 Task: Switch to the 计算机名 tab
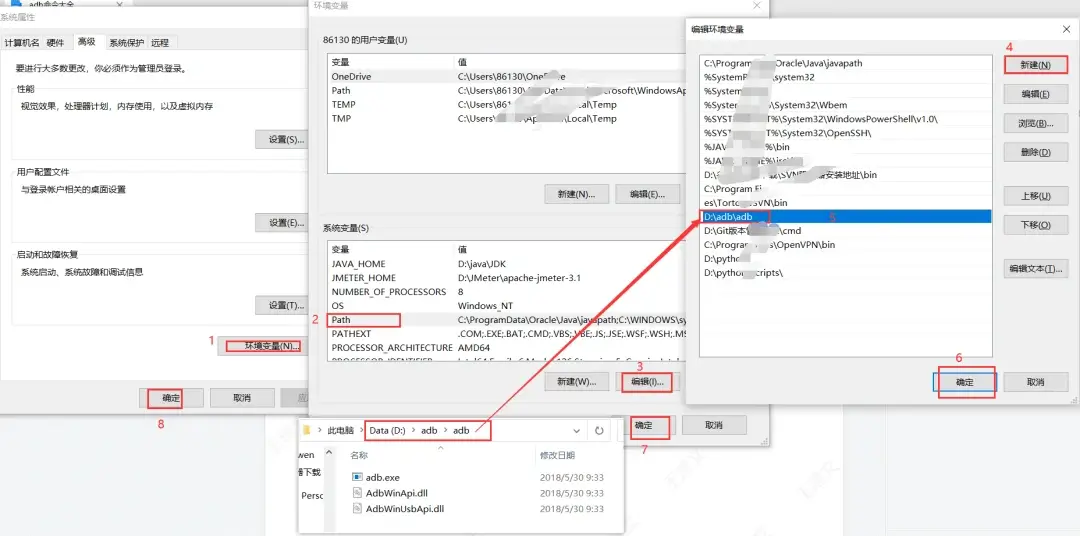[x=22, y=43]
